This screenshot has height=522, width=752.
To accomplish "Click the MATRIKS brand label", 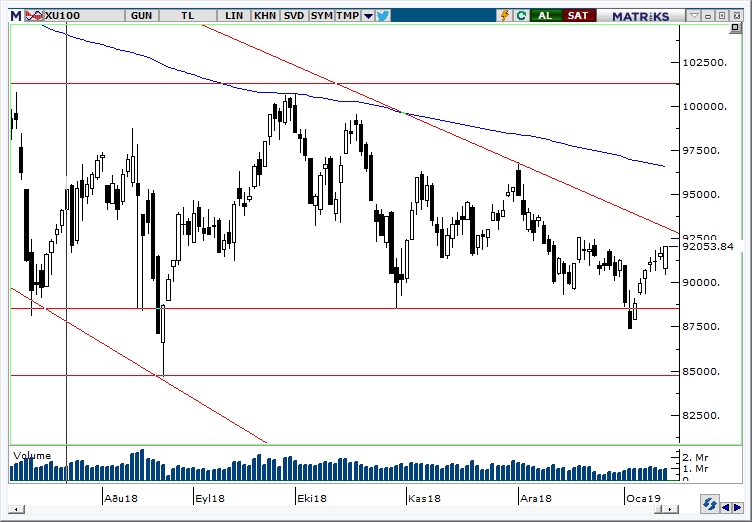I will (x=640, y=16).
